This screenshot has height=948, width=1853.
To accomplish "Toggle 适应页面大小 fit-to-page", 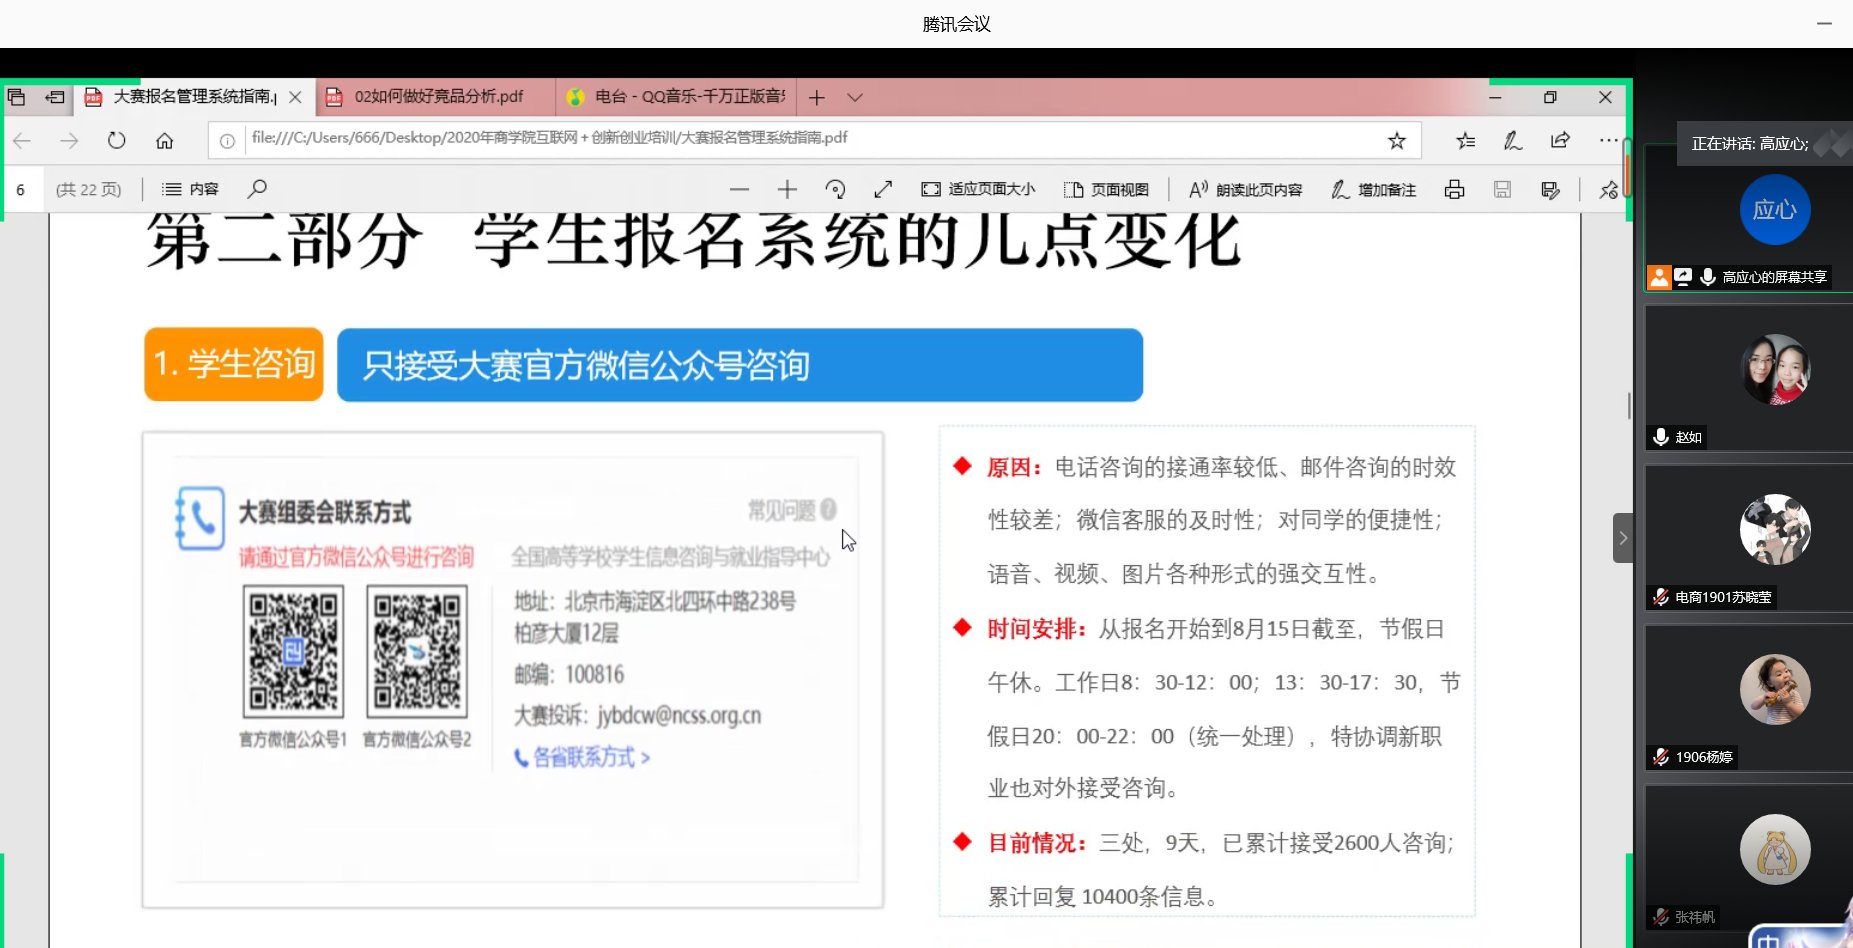I will (x=978, y=189).
